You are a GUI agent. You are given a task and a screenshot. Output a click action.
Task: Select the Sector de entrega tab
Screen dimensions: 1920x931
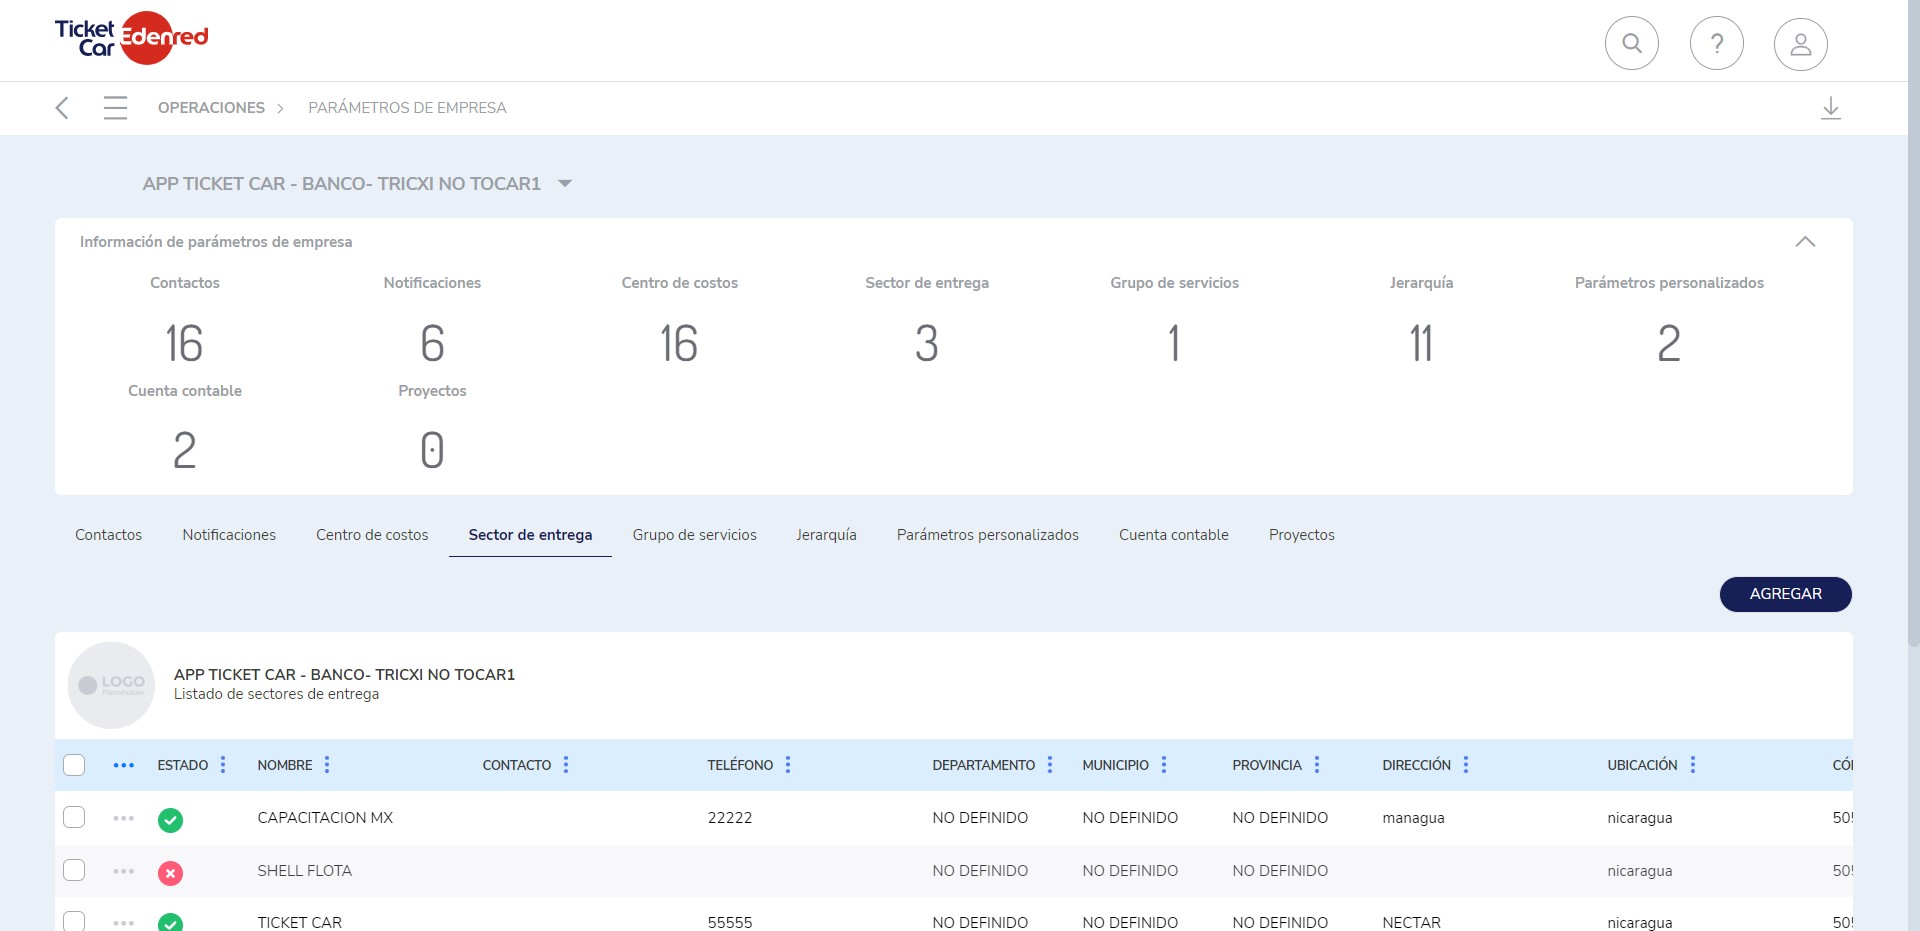(x=530, y=535)
